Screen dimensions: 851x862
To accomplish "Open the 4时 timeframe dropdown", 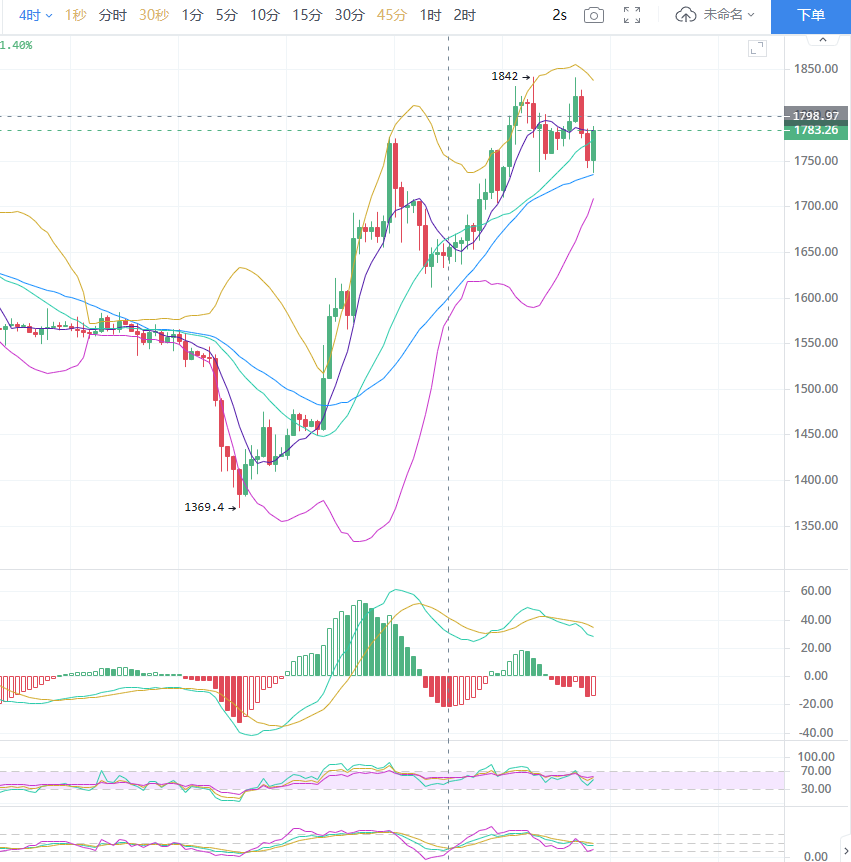I will tap(36, 15).
